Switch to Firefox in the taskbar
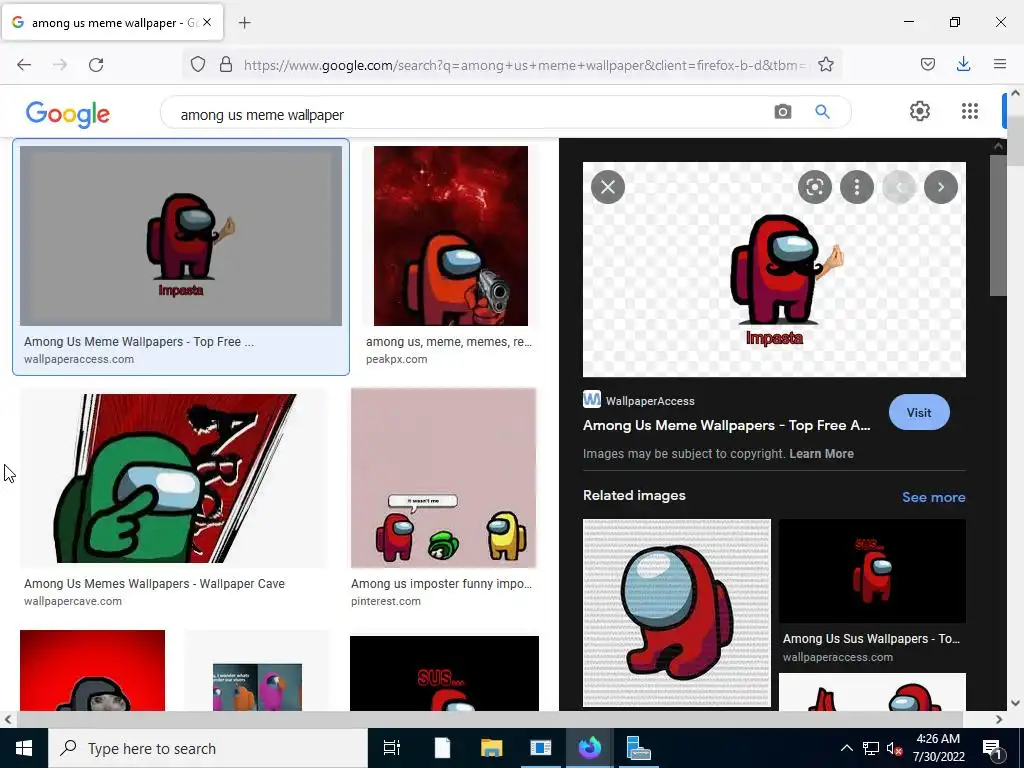1024x768 pixels. pyautogui.click(x=590, y=748)
